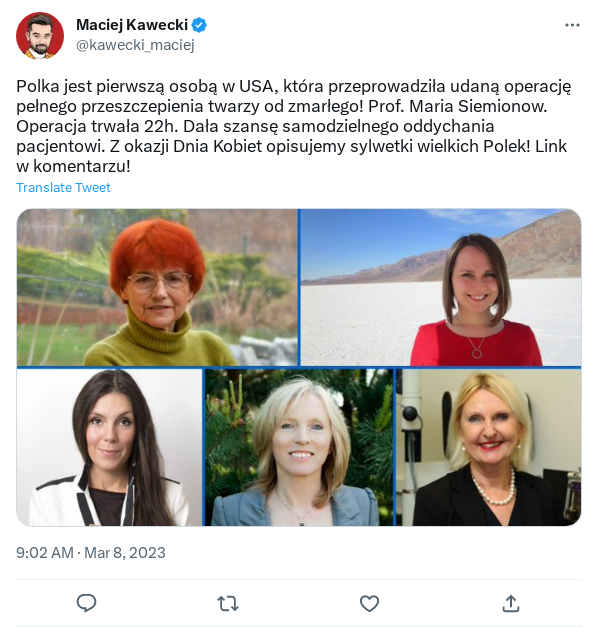Click the blue verified badge next to the name
This screenshot has width=598, height=627.
[x=199, y=25]
